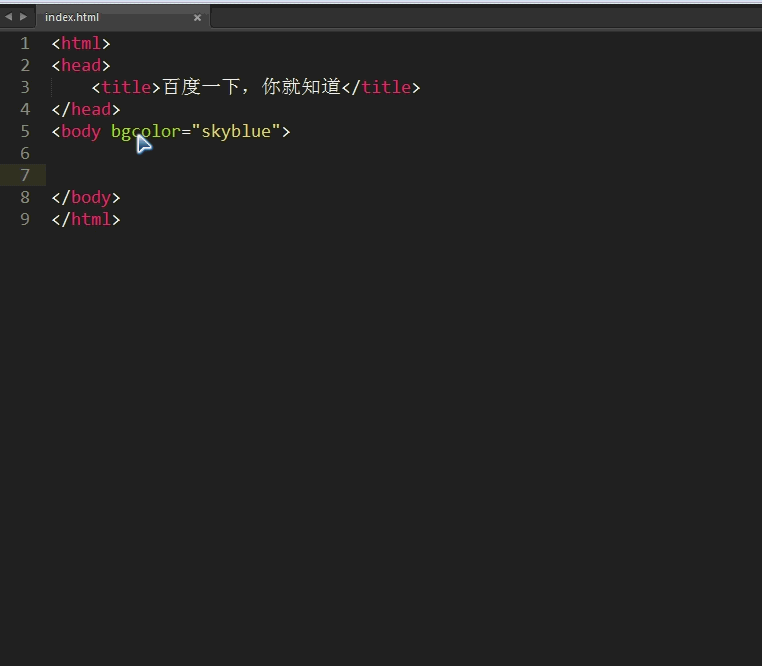Image resolution: width=762 pixels, height=666 pixels.
Task: Click the "skyblue" attribute value
Action: pos(236,131)
